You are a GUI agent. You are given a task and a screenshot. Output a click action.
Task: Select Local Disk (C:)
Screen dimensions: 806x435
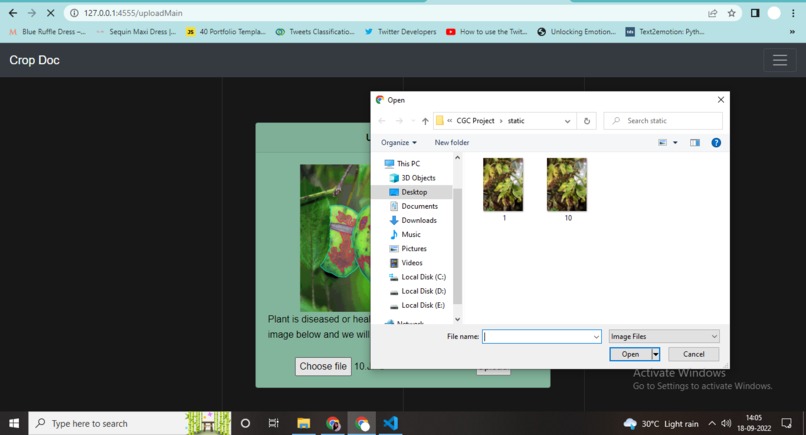pyautogui.click(x=417, y=277)
